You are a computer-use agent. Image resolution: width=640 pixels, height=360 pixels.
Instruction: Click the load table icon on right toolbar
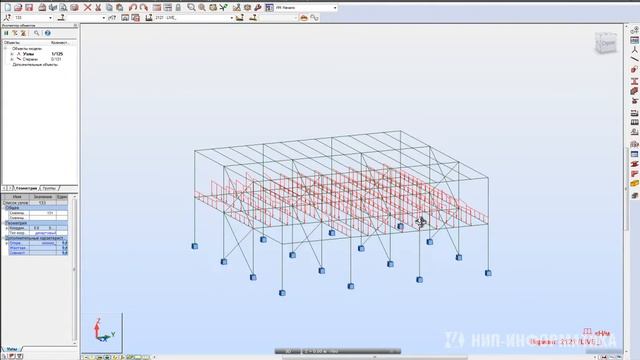[634, 122]
